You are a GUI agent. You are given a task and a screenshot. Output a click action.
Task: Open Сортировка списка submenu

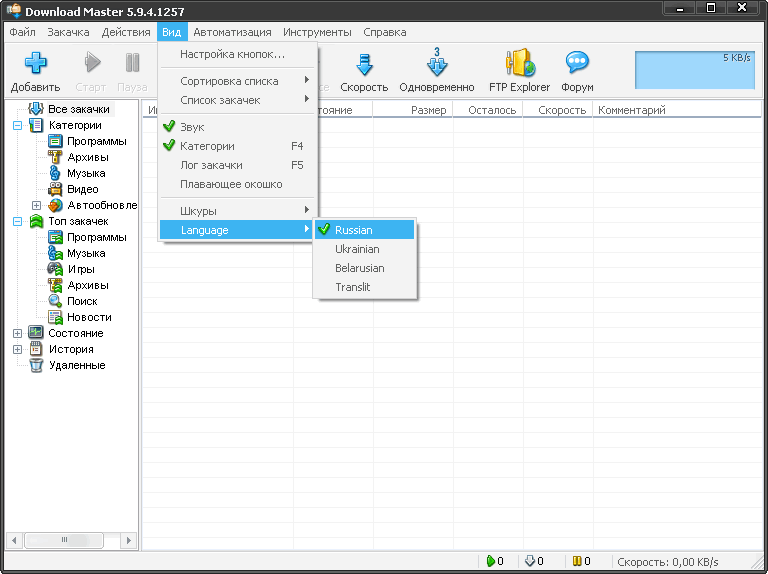[238, 81]
